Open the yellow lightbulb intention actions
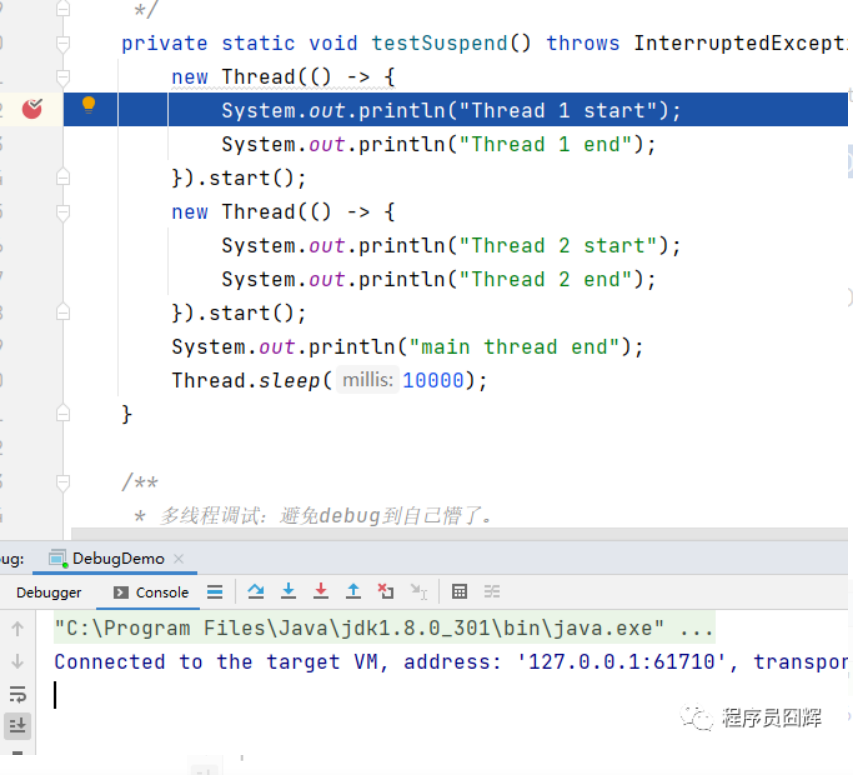The height and width of the screenshot is (782, 853). pyautogui.click(x=89, y=104)
